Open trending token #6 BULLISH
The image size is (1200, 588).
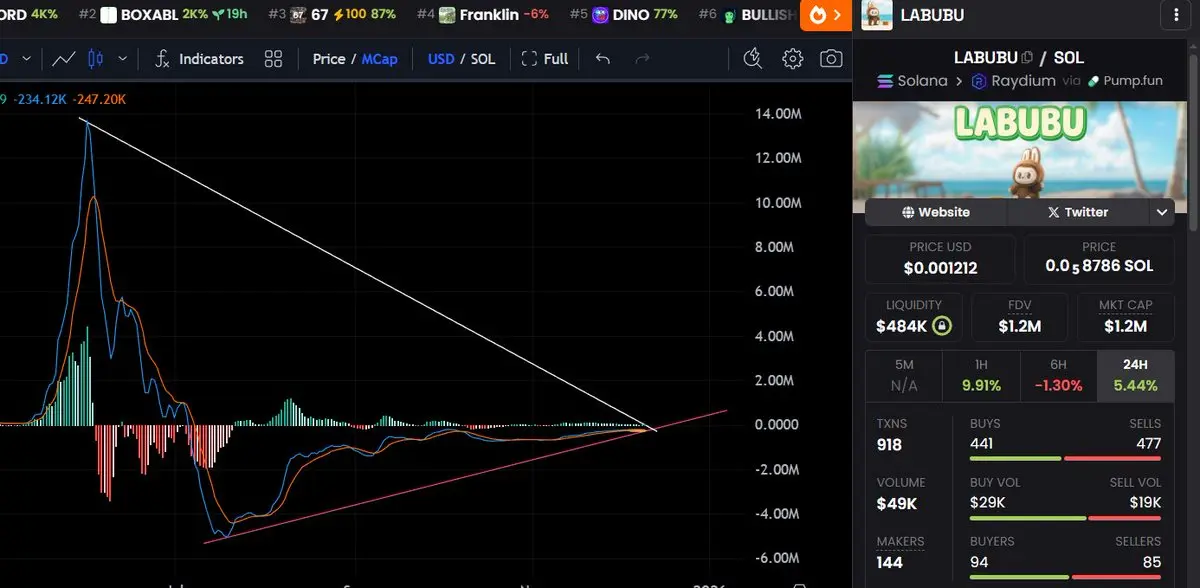[747, 15]
